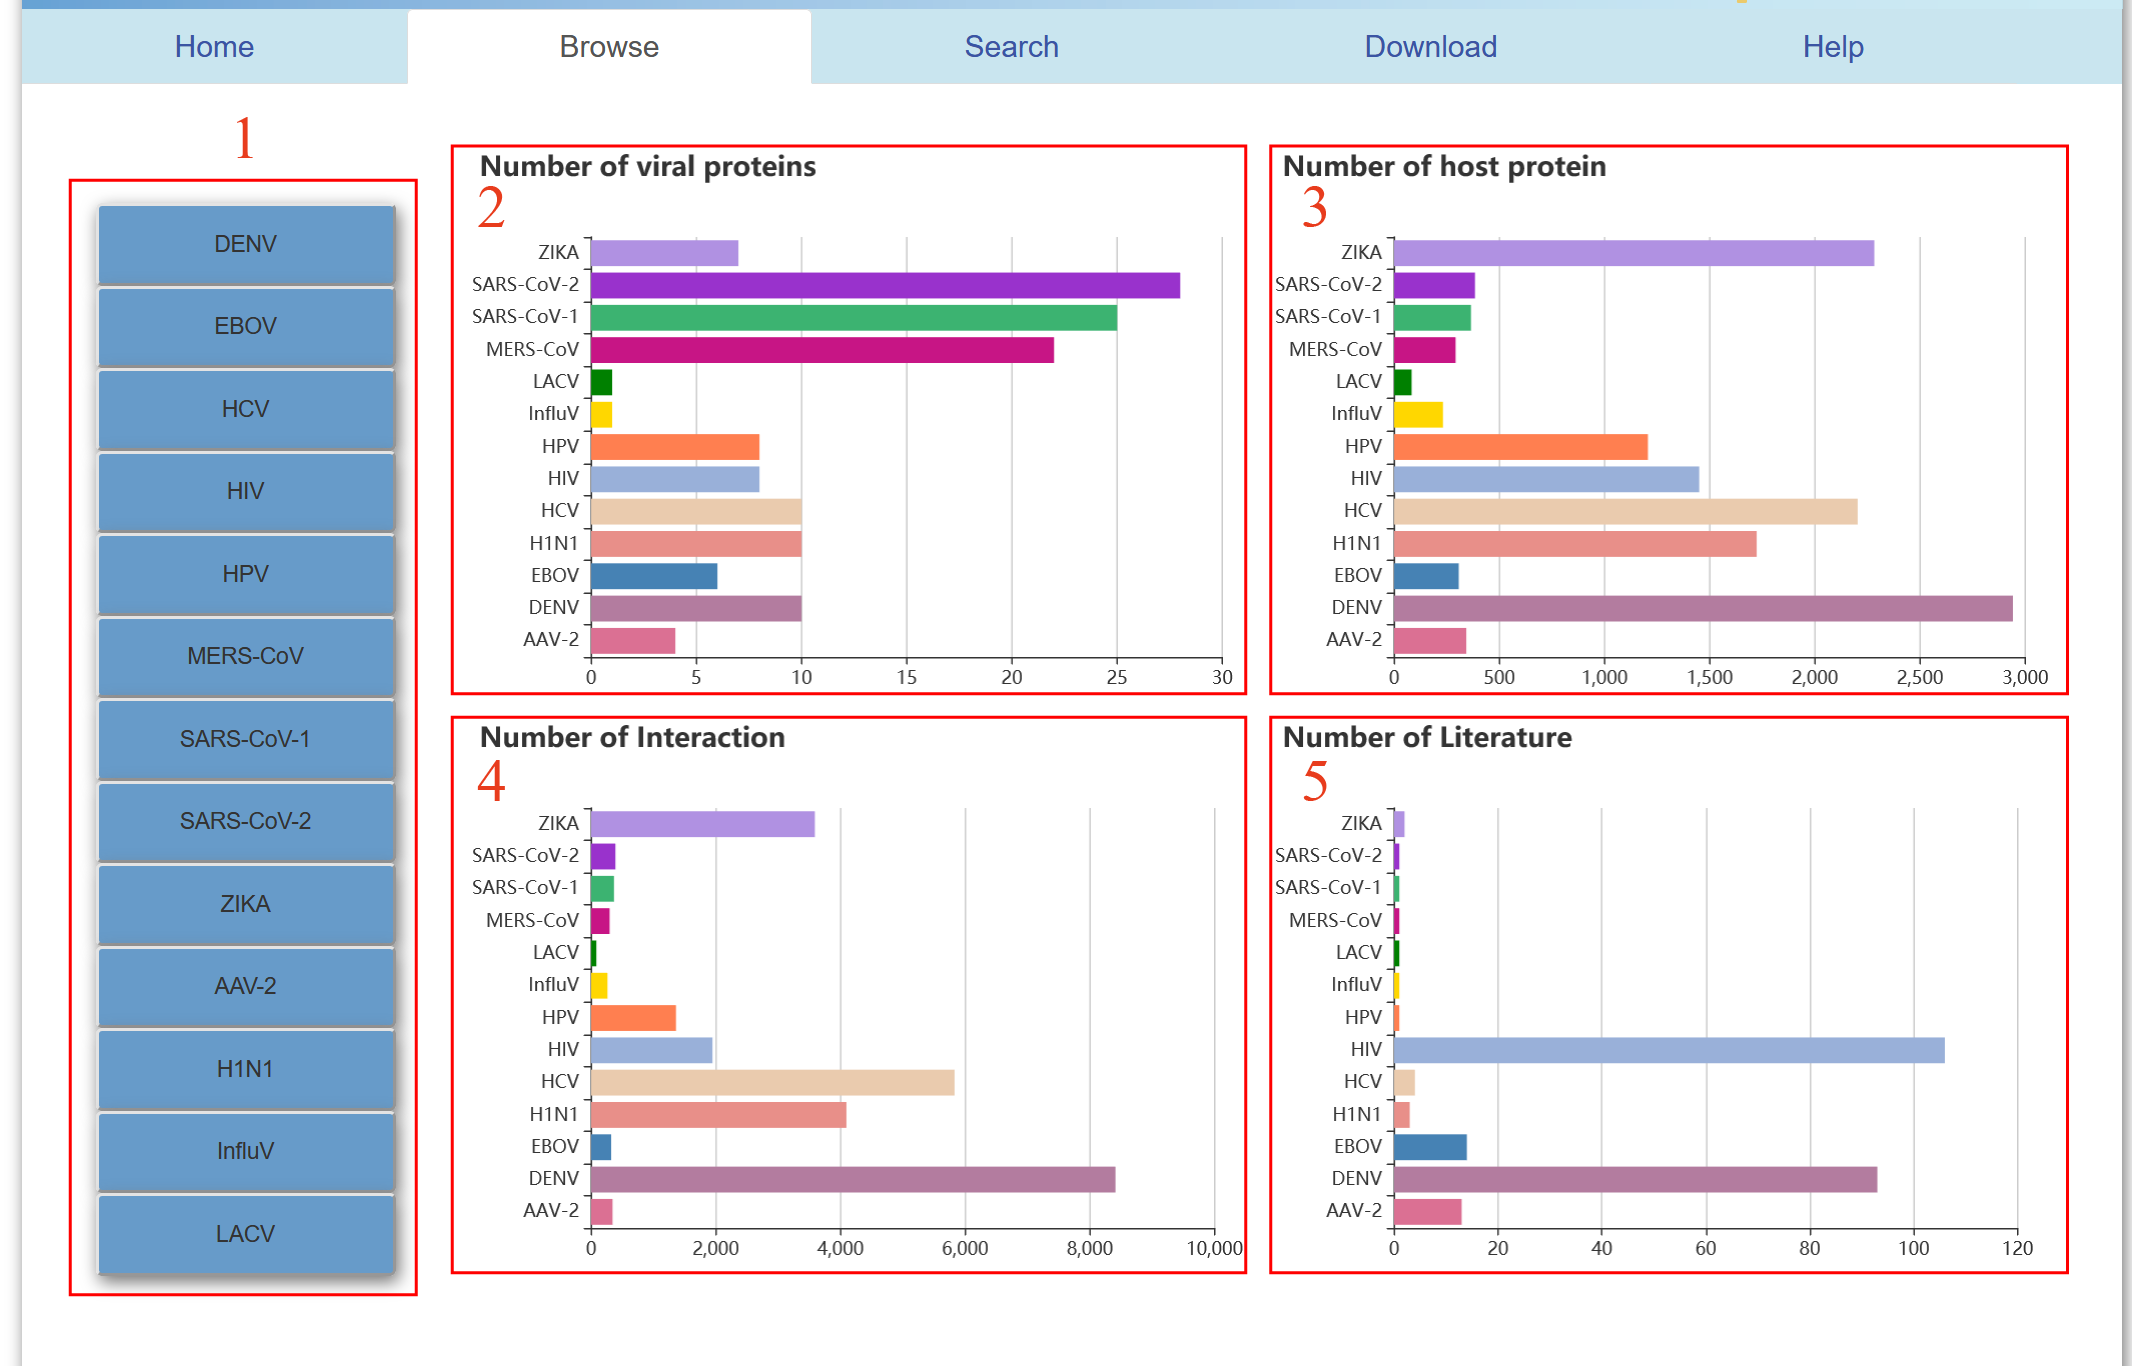Open the Home tab
The image size is (2132, 1366).
pyautogui.click(x=214, y=47)
